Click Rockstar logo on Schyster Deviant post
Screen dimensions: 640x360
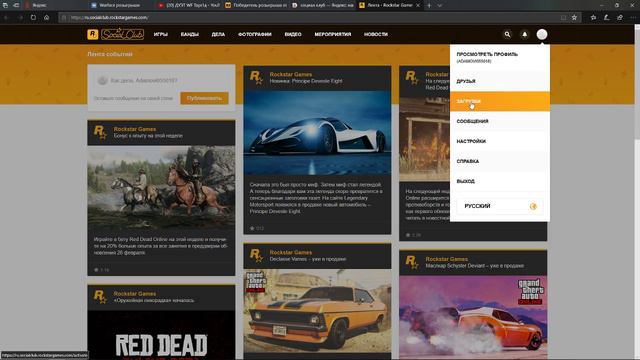pos(412,262)
